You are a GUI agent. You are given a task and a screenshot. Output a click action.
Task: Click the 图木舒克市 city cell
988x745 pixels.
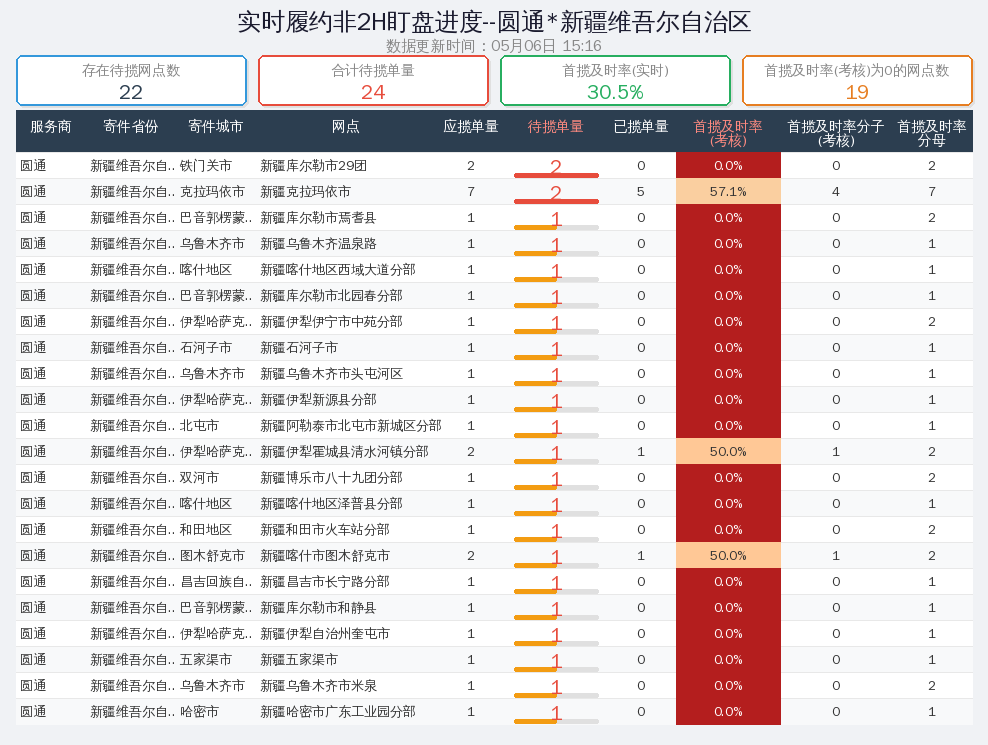[x=212, y=556]
